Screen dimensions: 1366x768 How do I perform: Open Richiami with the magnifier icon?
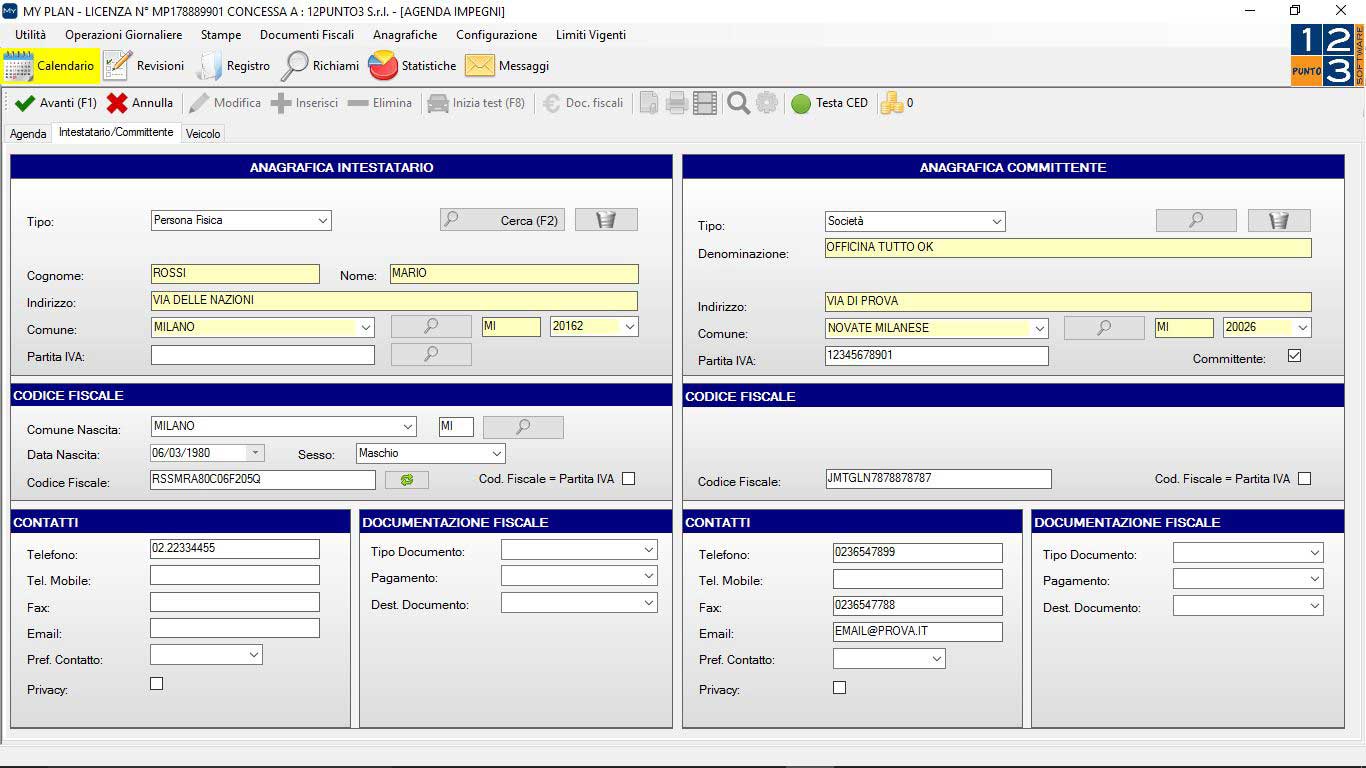tap(320, 66)
